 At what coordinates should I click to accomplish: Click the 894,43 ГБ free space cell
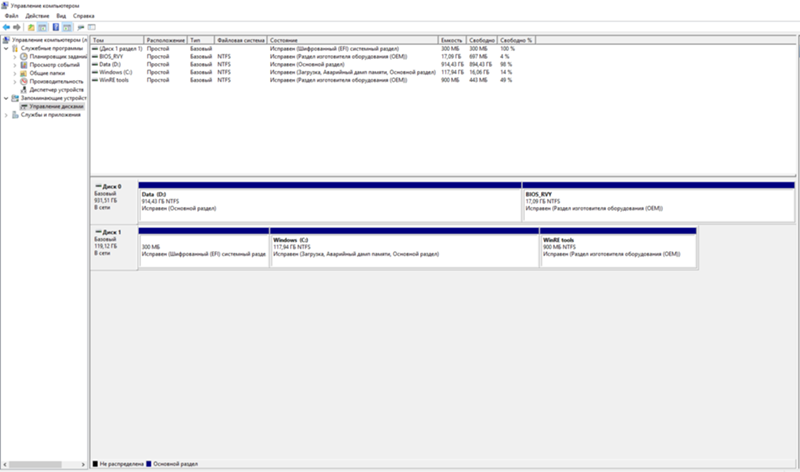coord(481,64)
